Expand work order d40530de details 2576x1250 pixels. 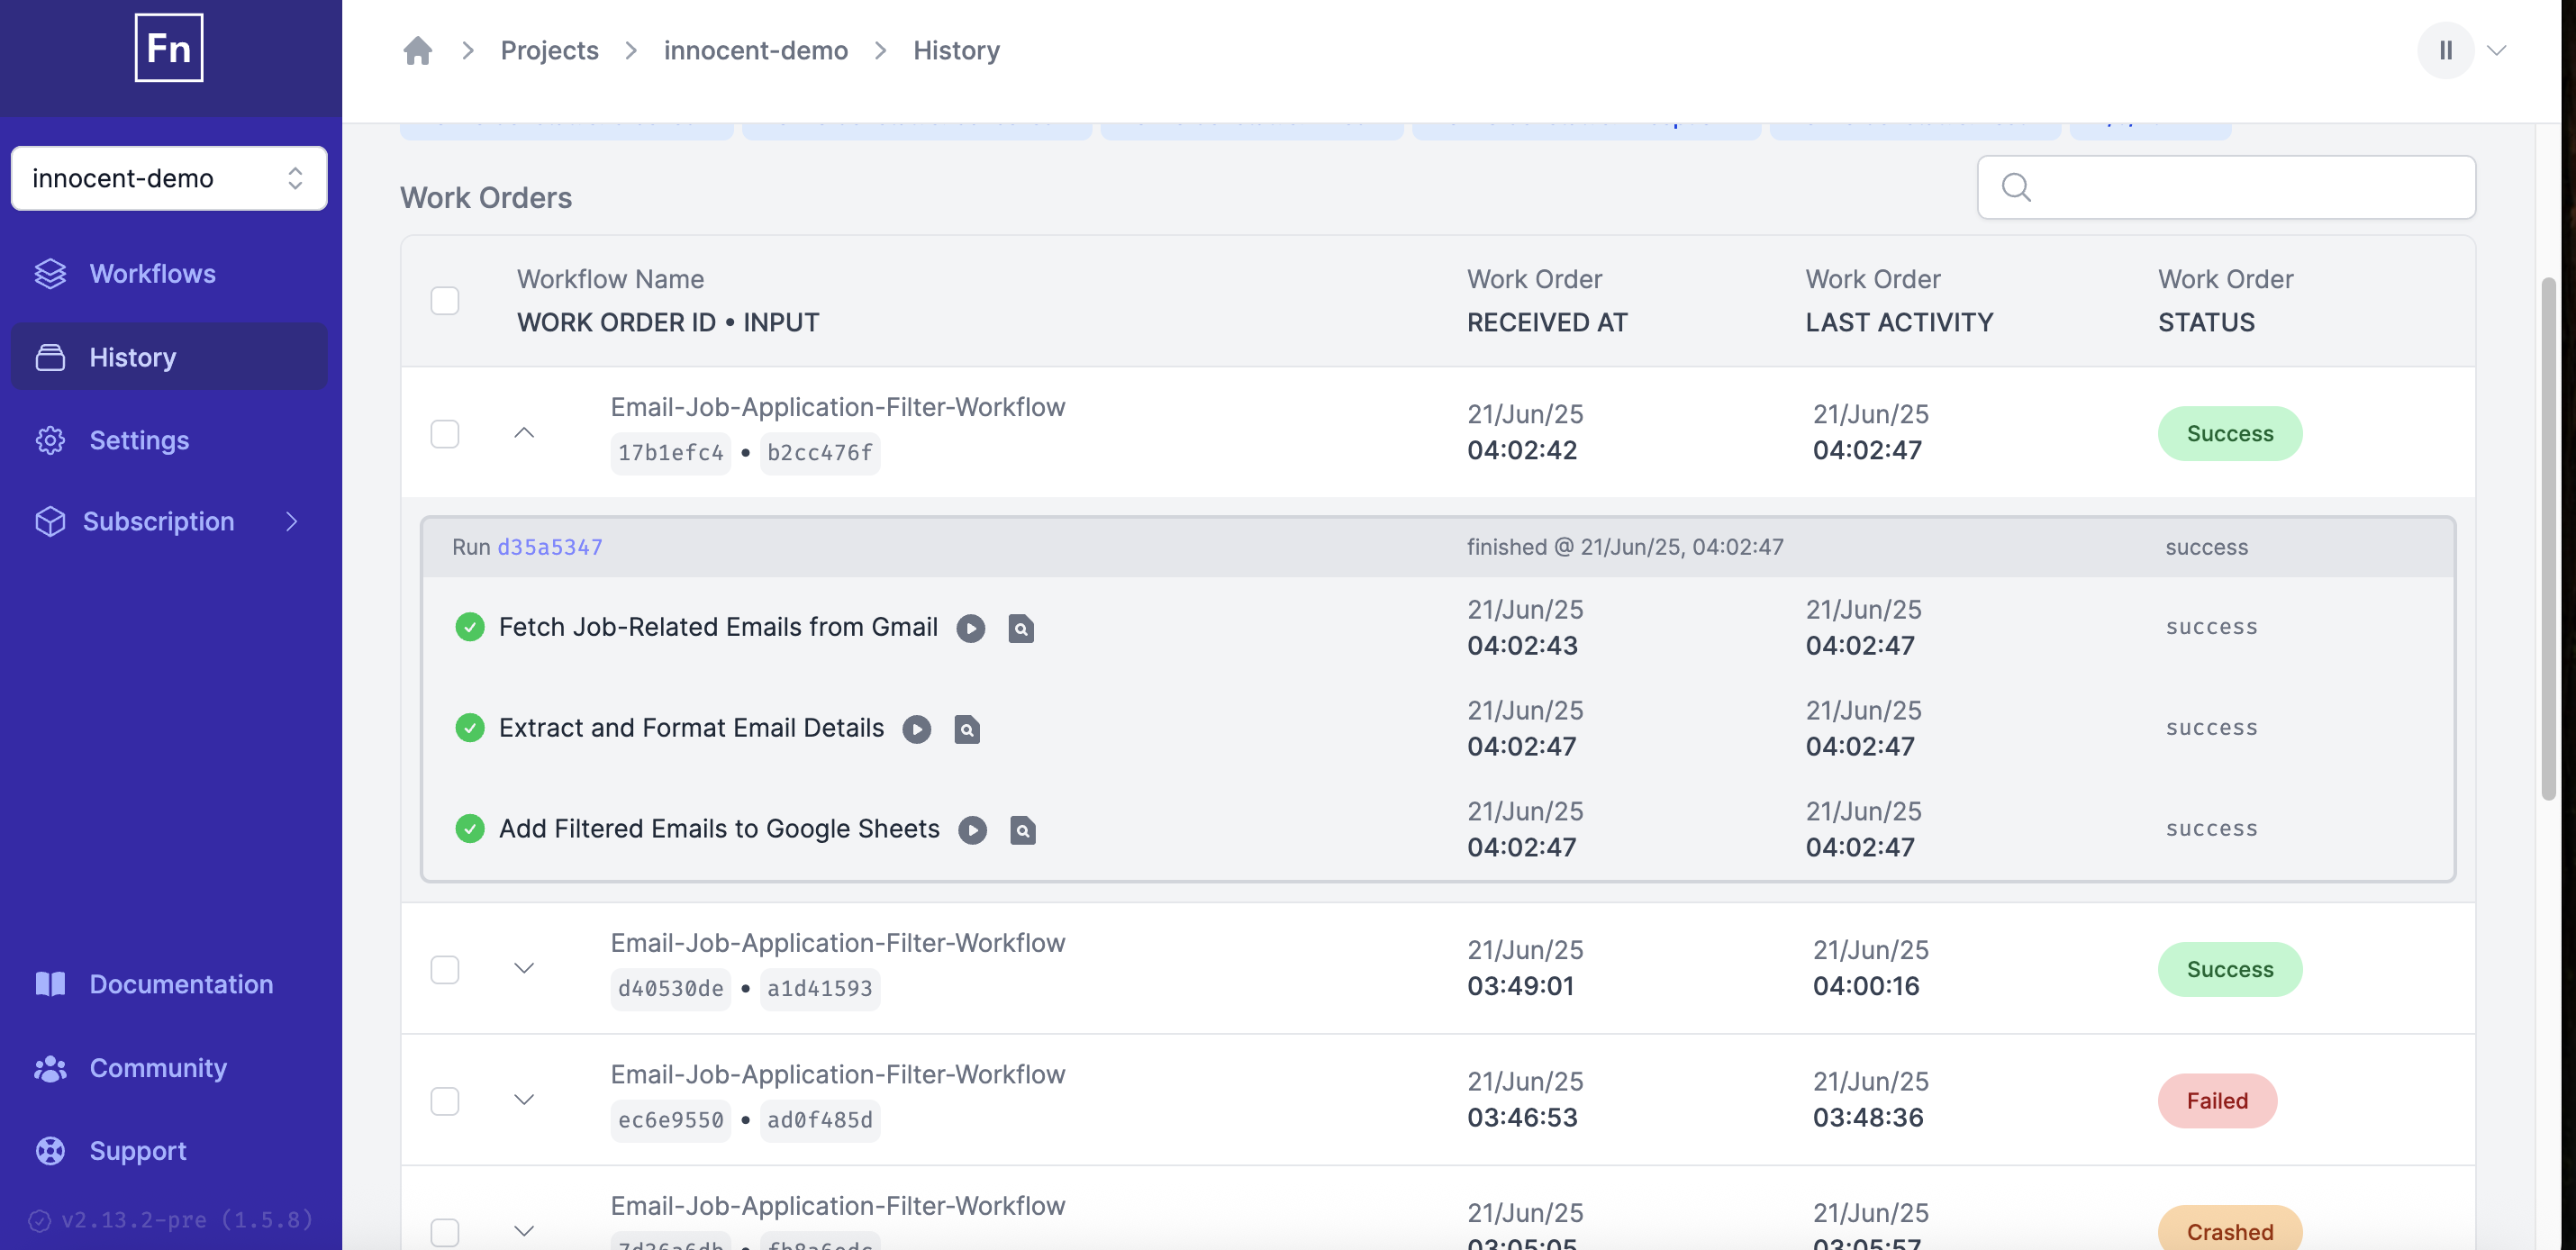point(524,968)
